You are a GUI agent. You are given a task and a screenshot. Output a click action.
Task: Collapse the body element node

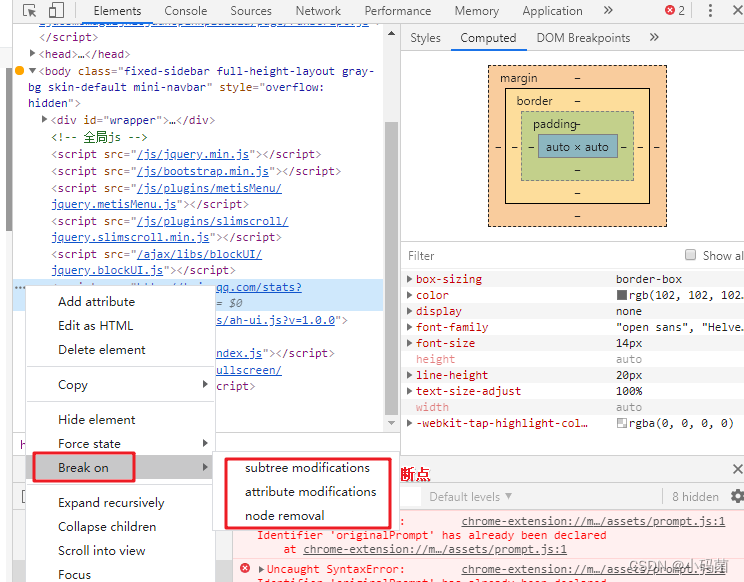coord(32,71)
